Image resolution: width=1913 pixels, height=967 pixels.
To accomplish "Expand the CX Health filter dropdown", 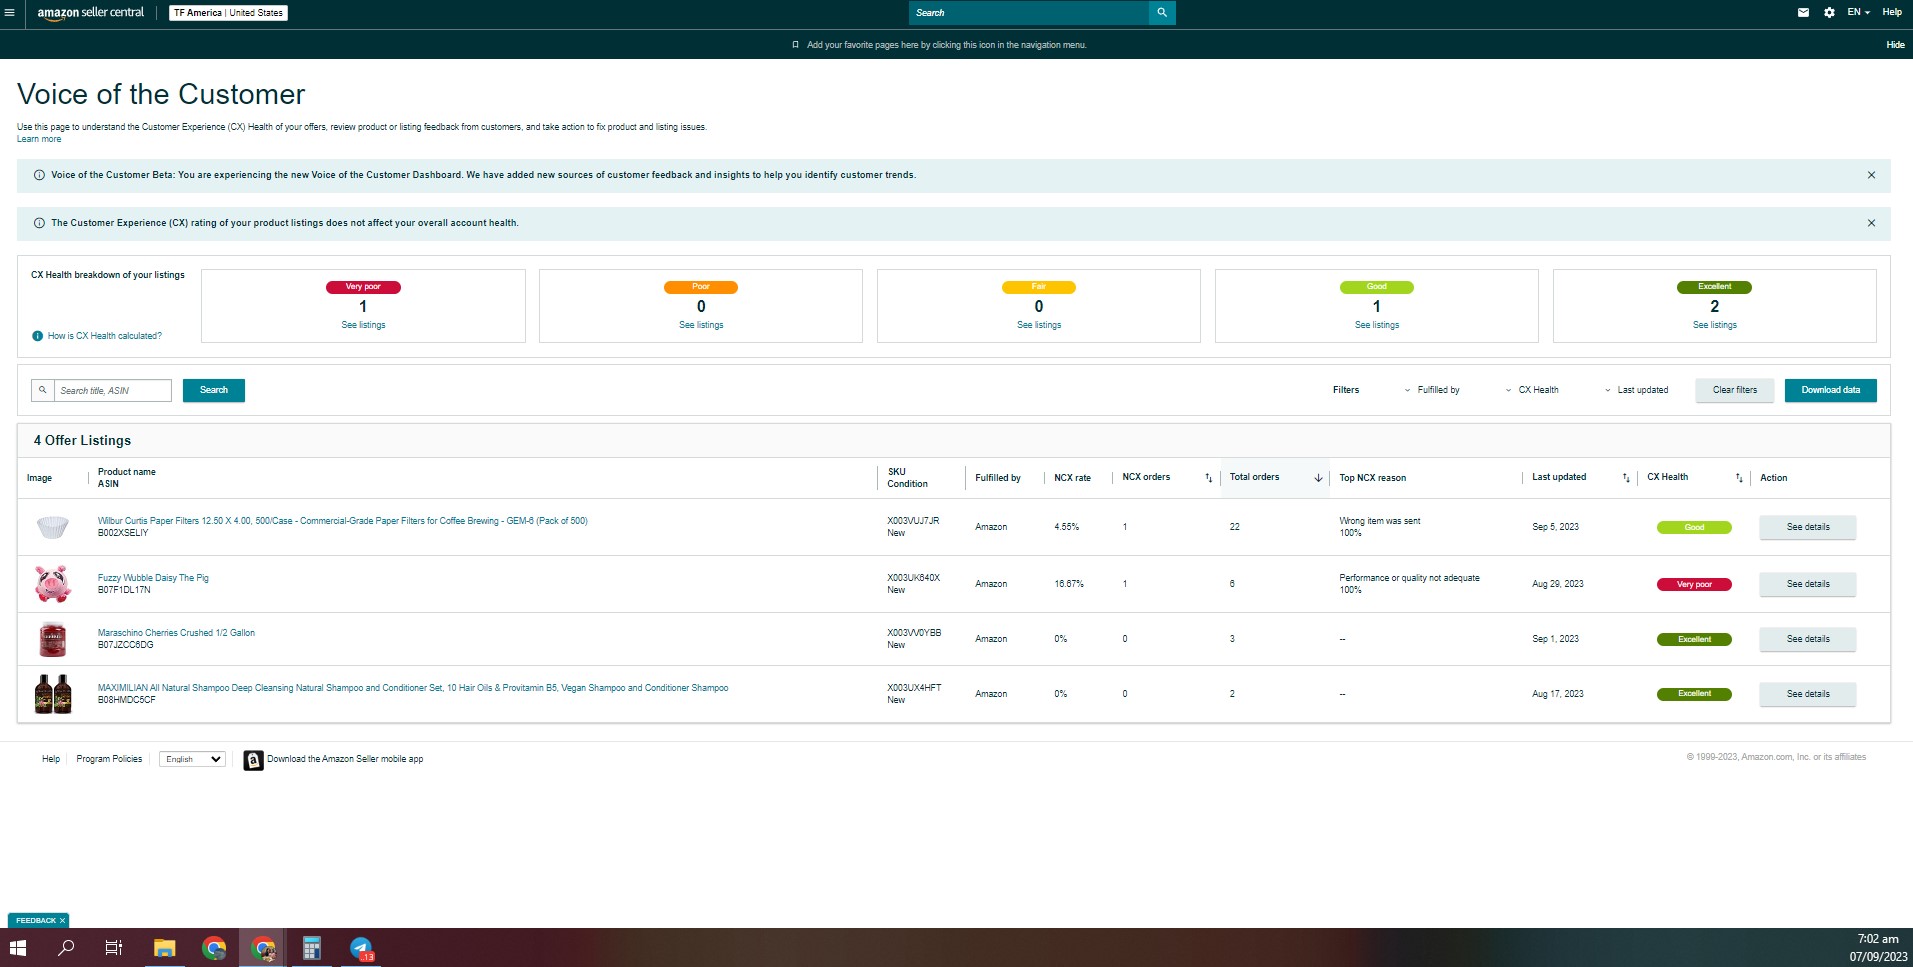I will click(1532, 390).
